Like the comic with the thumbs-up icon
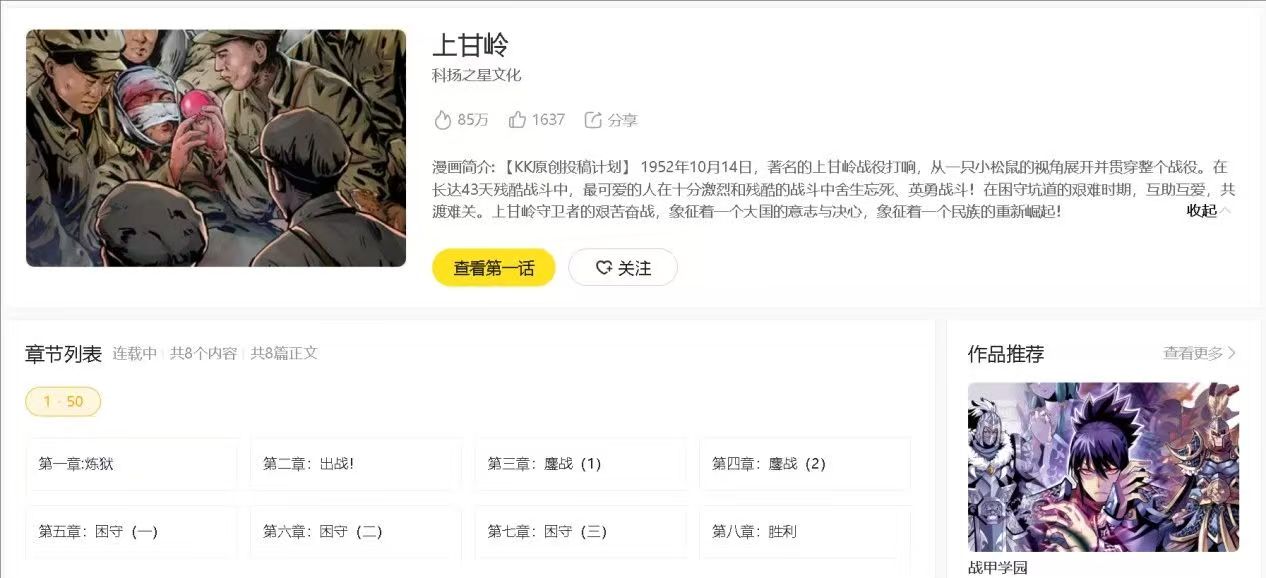The image size is (1266, 578). tap(517, 120)
